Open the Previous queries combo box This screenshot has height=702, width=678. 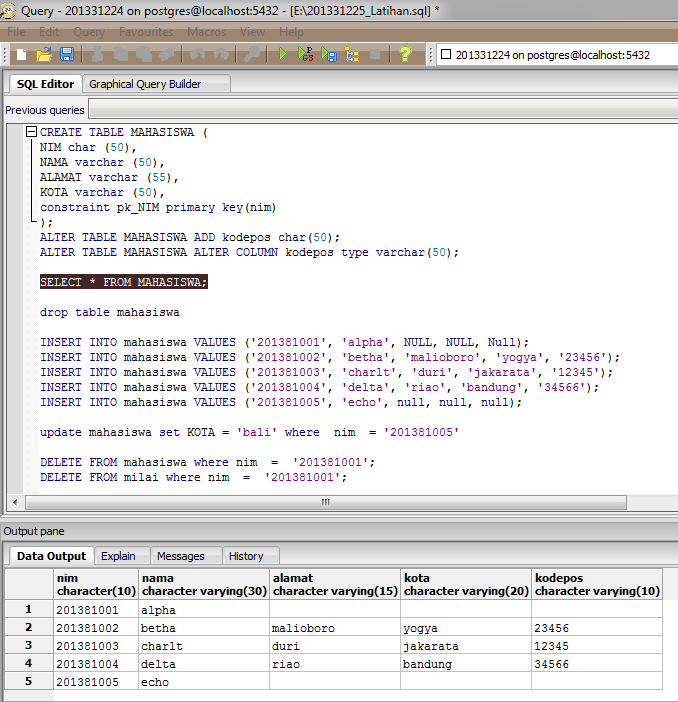tap(383, 110)
